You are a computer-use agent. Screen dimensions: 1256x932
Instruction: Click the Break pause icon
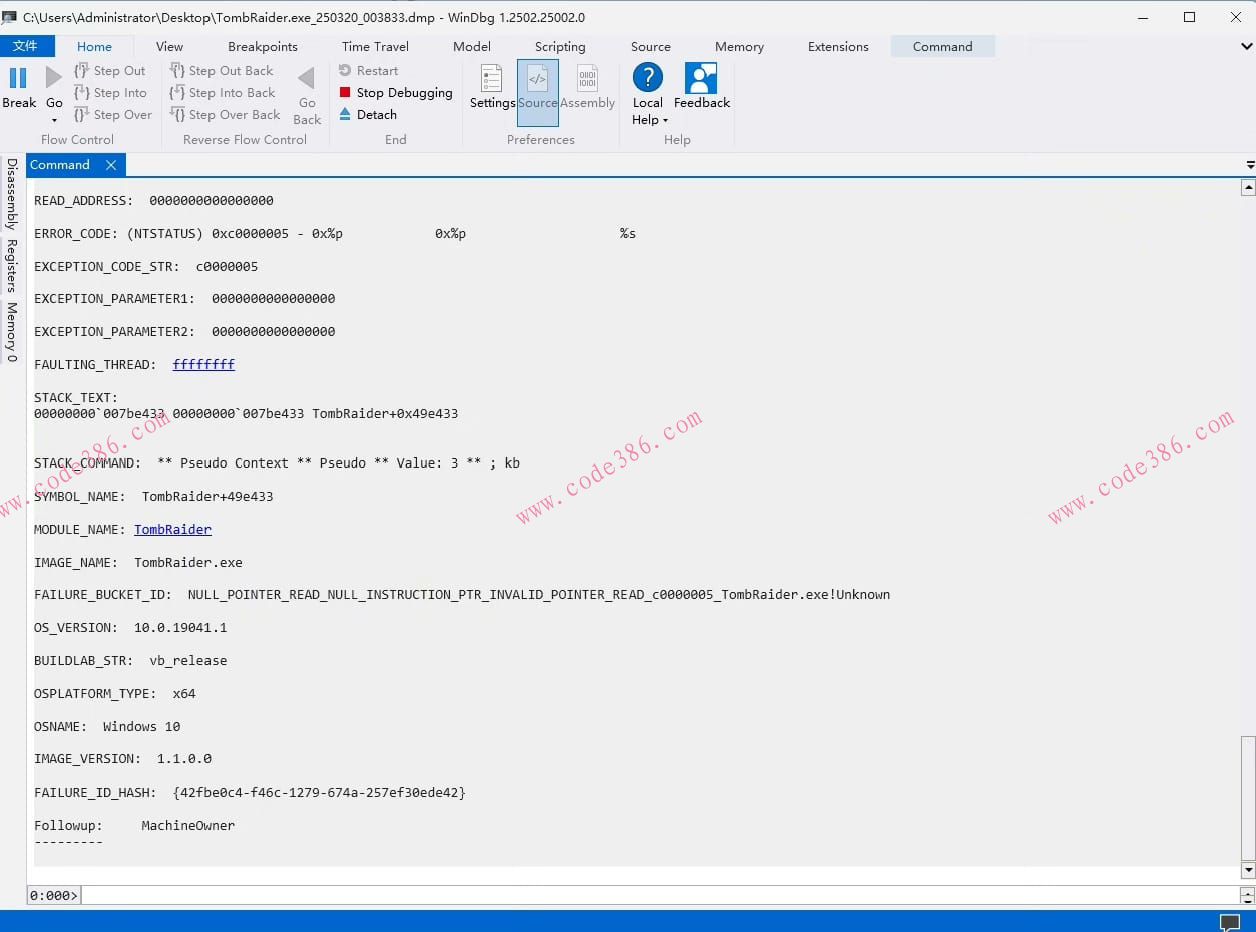(x=18, y=78)
